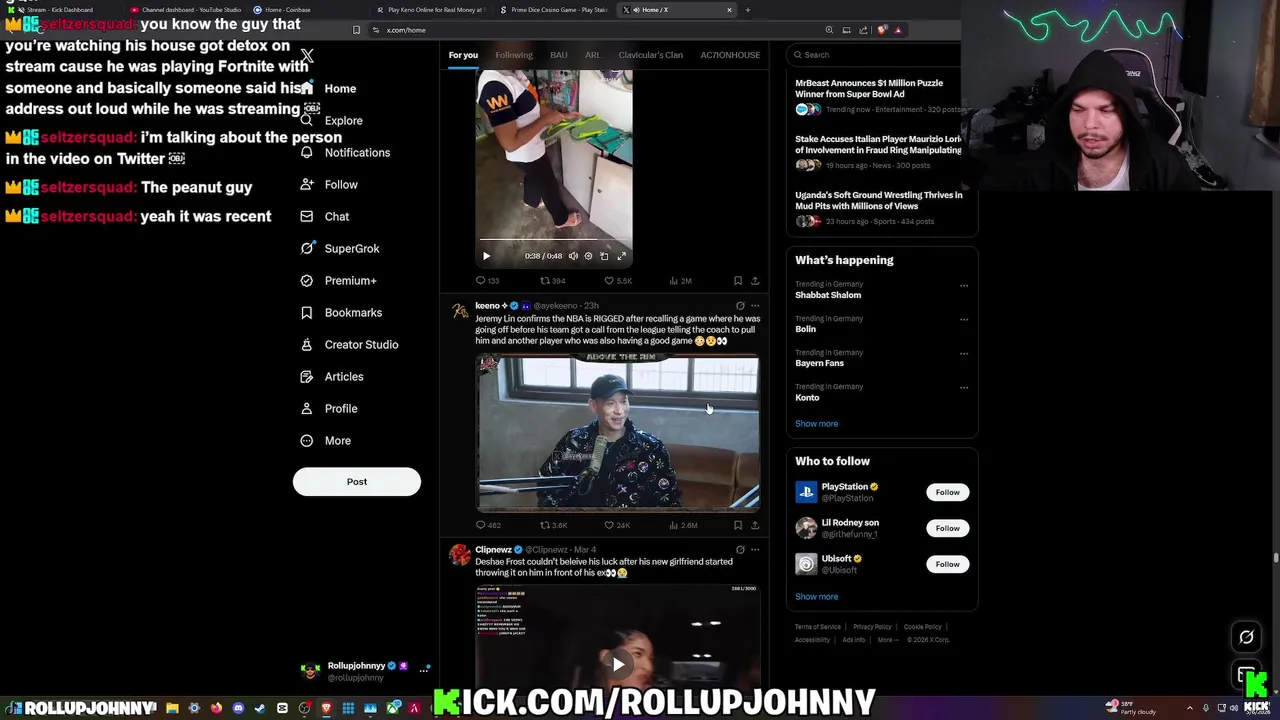Expand the video to fullscreen
This screenshot has height=720, width=1280.
pos(621,256)
